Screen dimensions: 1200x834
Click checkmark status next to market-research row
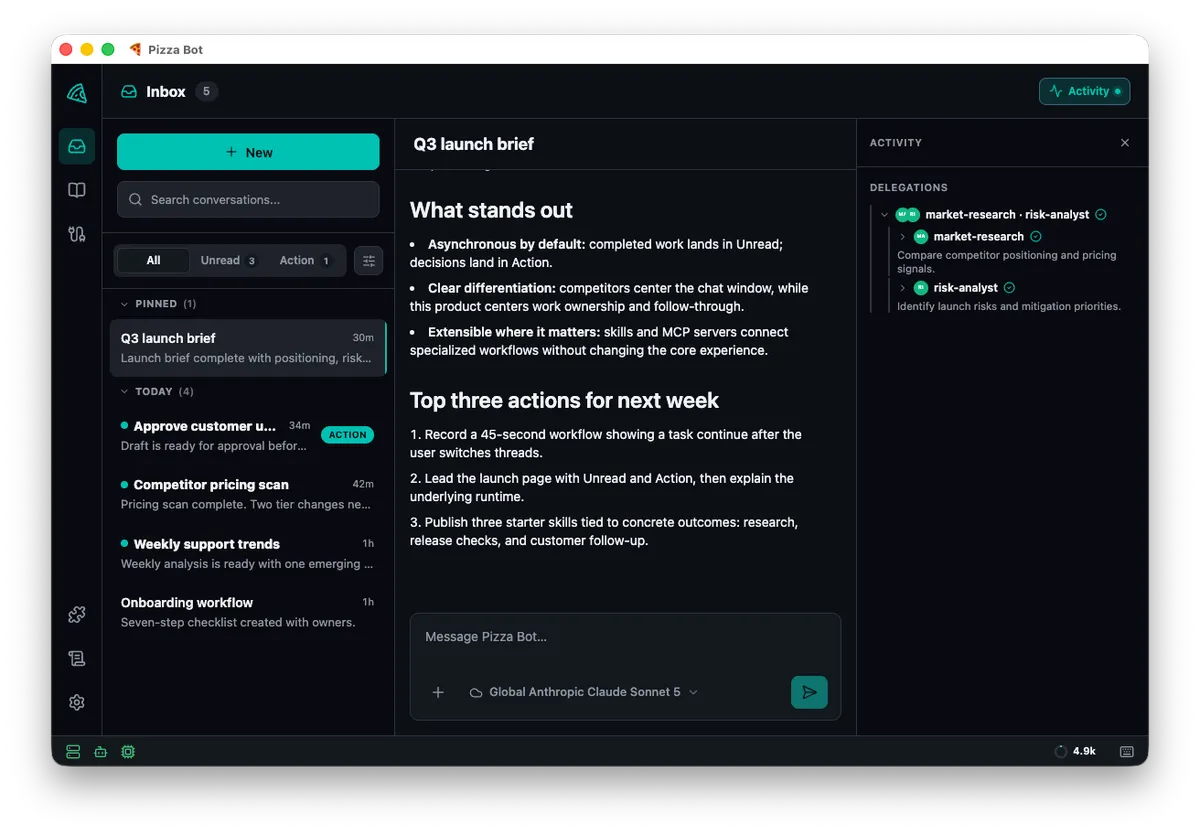point(1036,237)
